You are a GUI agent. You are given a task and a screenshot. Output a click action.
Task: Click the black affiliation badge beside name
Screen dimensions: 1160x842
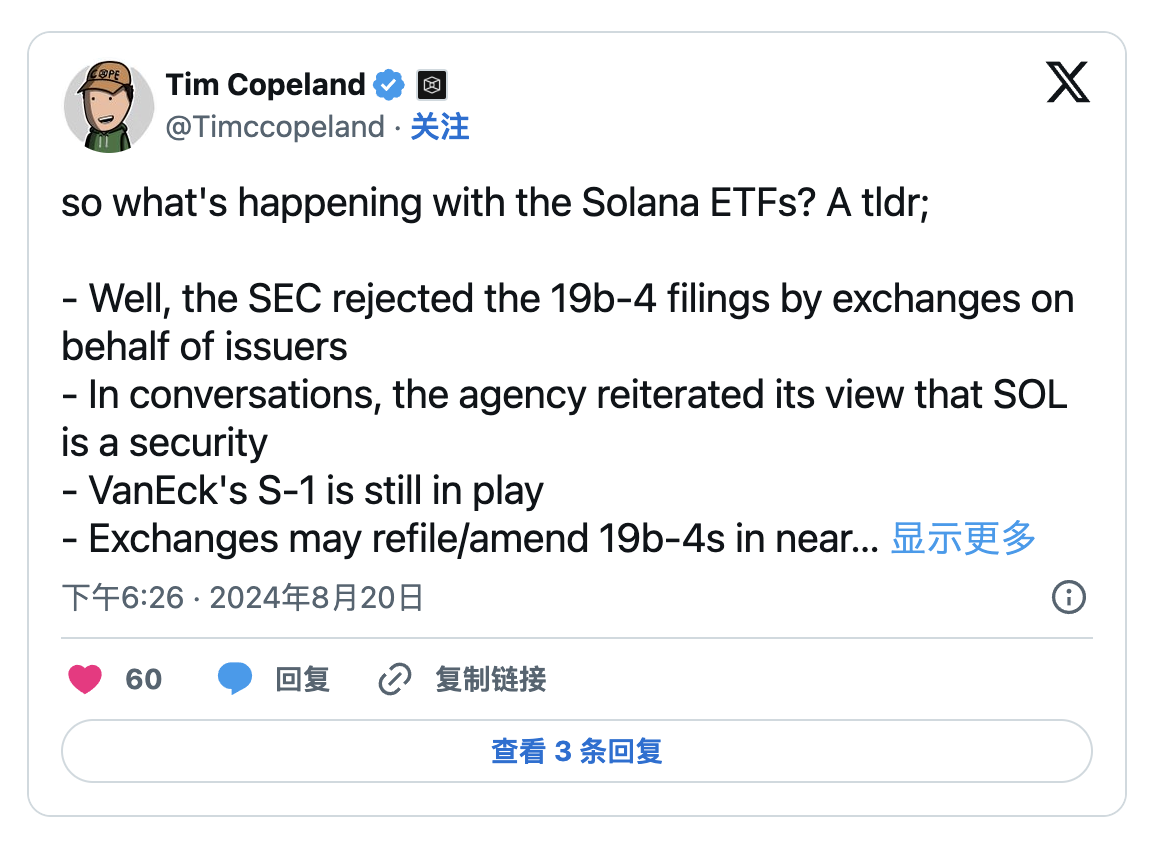(x=431, y=85)
